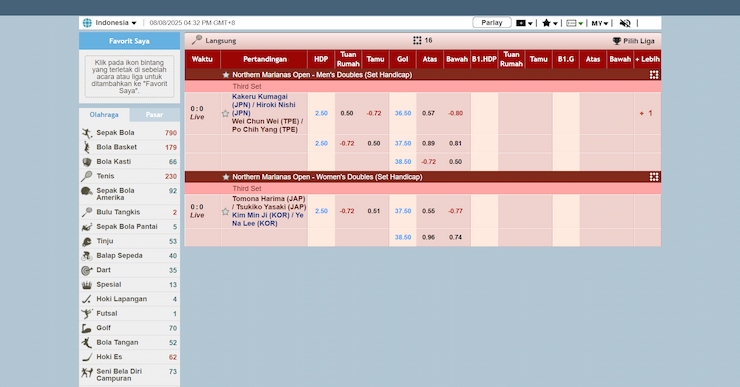The height and width of the screenshot is (387, 740).
Task: Bet over 0.57 at 36.50 line
Action: (429, 113)
